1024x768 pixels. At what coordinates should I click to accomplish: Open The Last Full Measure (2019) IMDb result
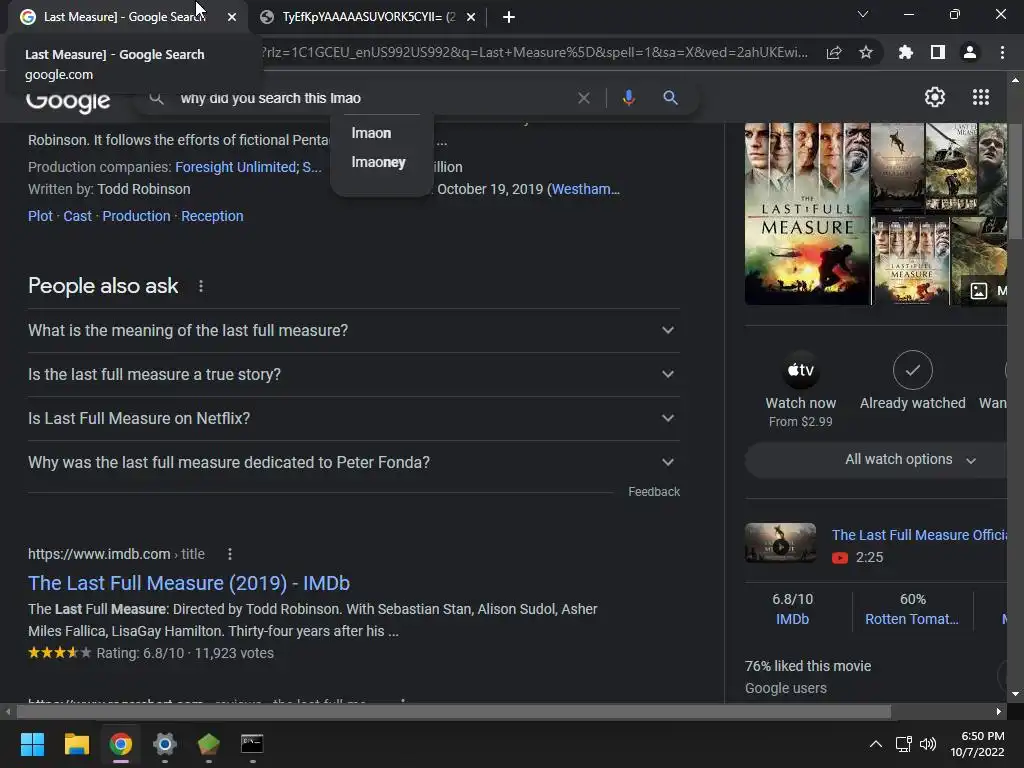(x=189, y=583)
